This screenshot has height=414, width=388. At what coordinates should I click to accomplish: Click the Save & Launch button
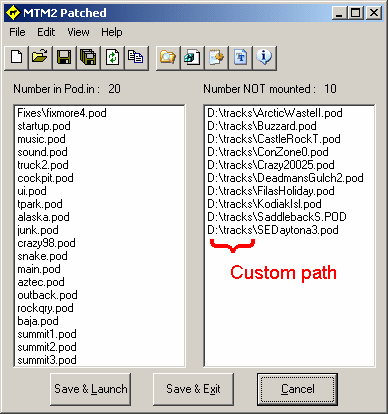(90, 389)
